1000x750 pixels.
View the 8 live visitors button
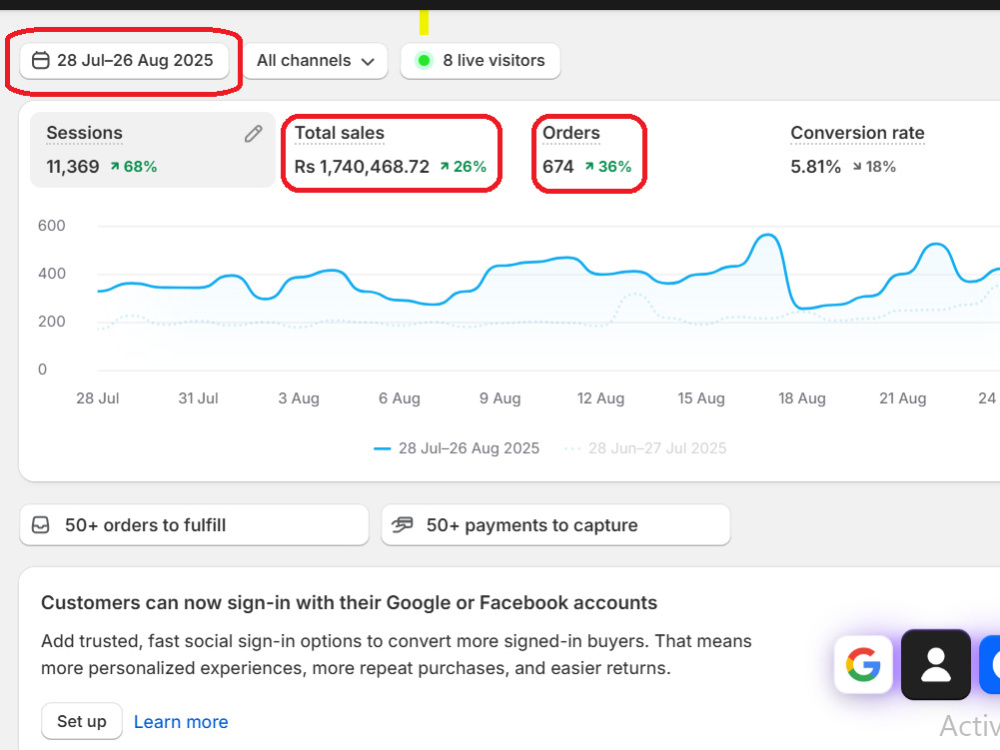pos(480,61)
